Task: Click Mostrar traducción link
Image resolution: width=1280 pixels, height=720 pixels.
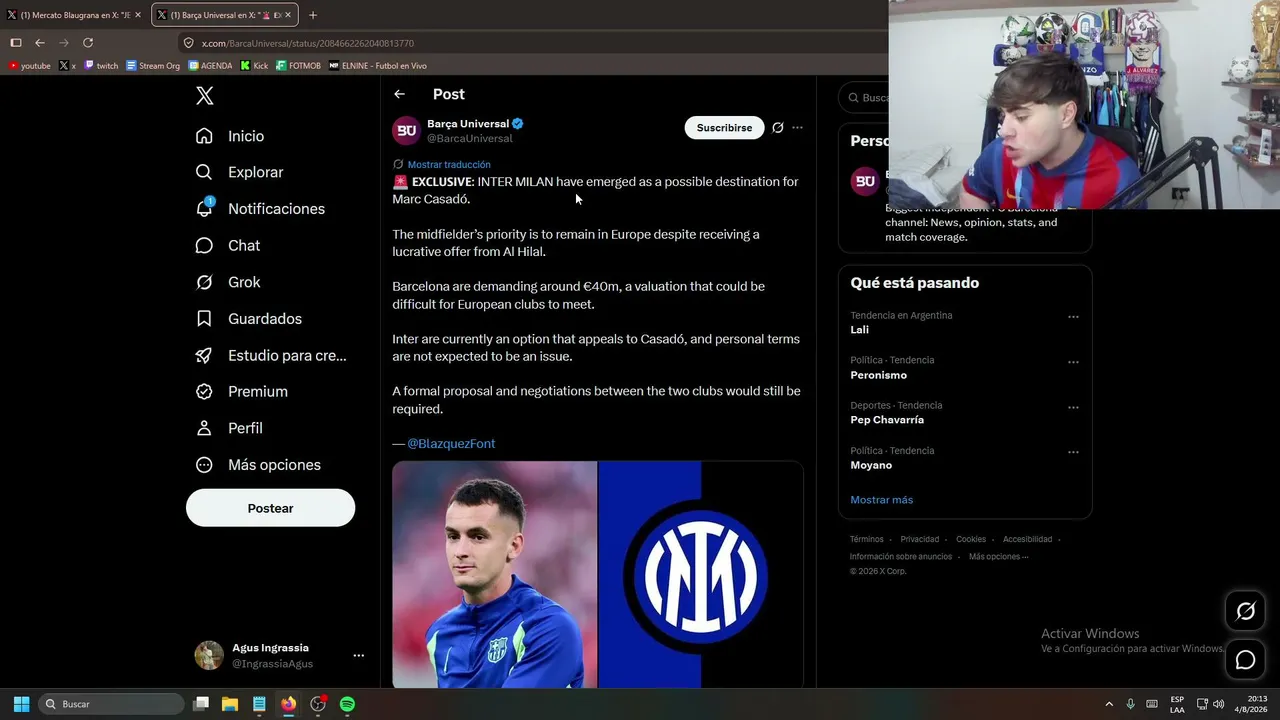Action: pos(449,164)
